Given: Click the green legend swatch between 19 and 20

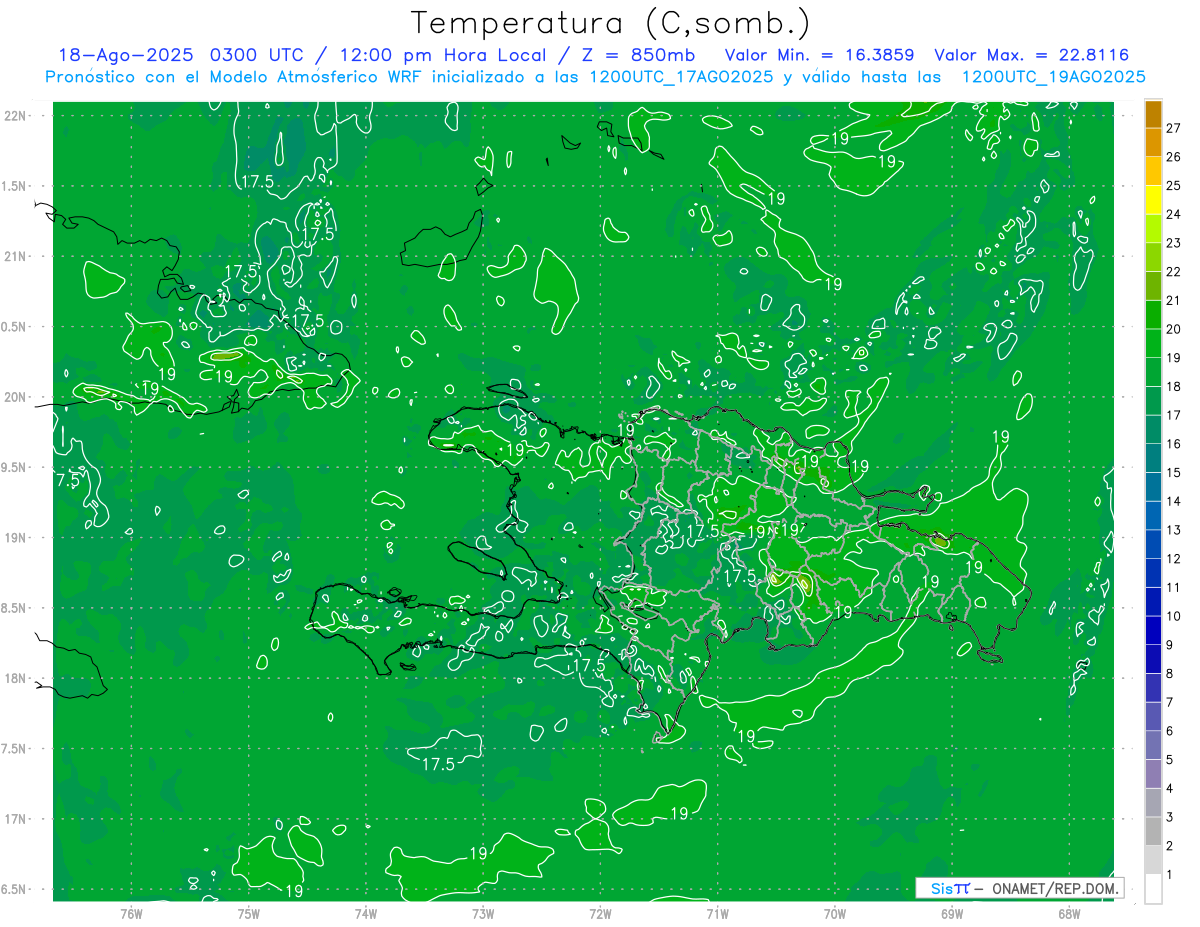Looking at the screenshot, I should point(1153,343).
